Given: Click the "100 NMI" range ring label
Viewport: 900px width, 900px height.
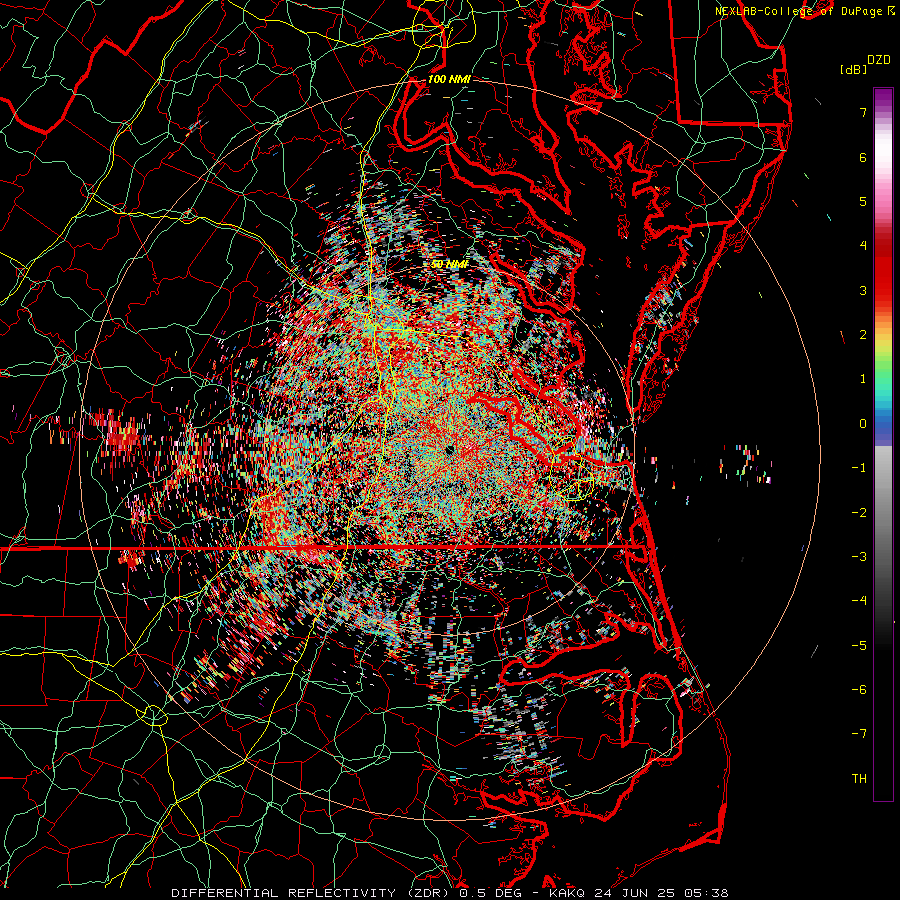Looking at the screenshot, I should point(449,79).
